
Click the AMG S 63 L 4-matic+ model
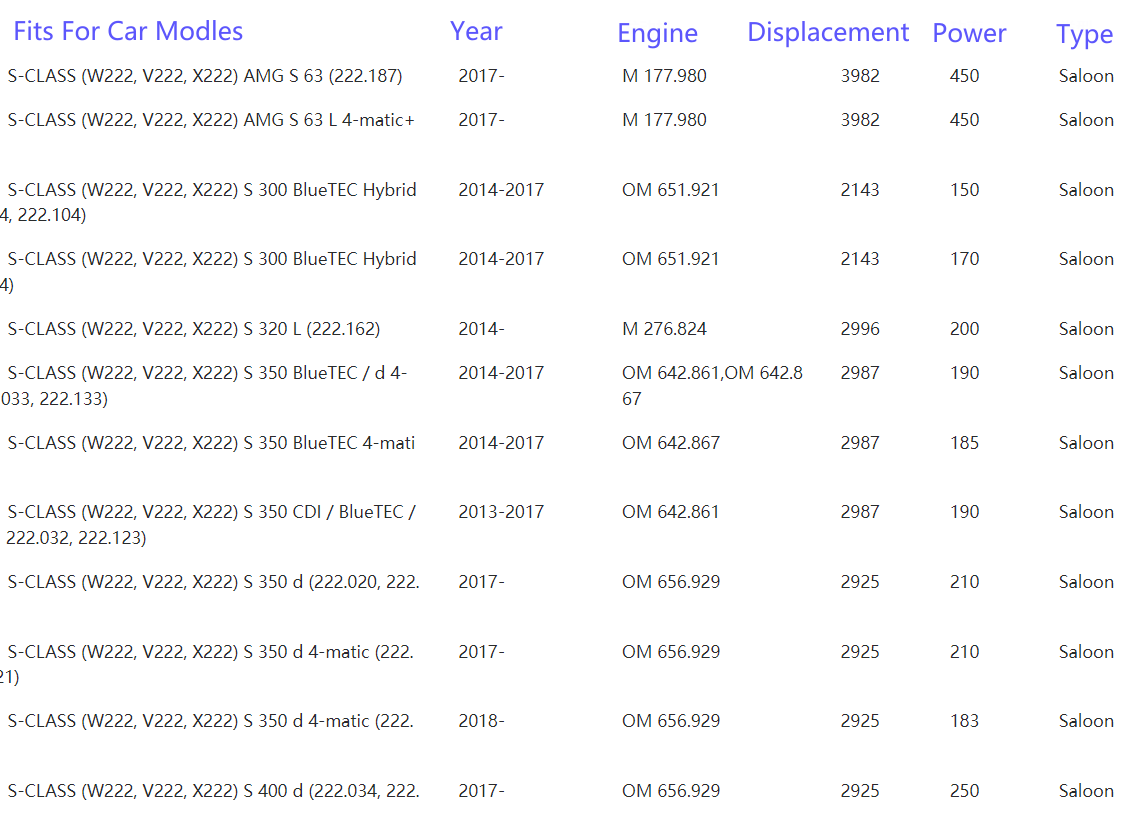point(211,120)
